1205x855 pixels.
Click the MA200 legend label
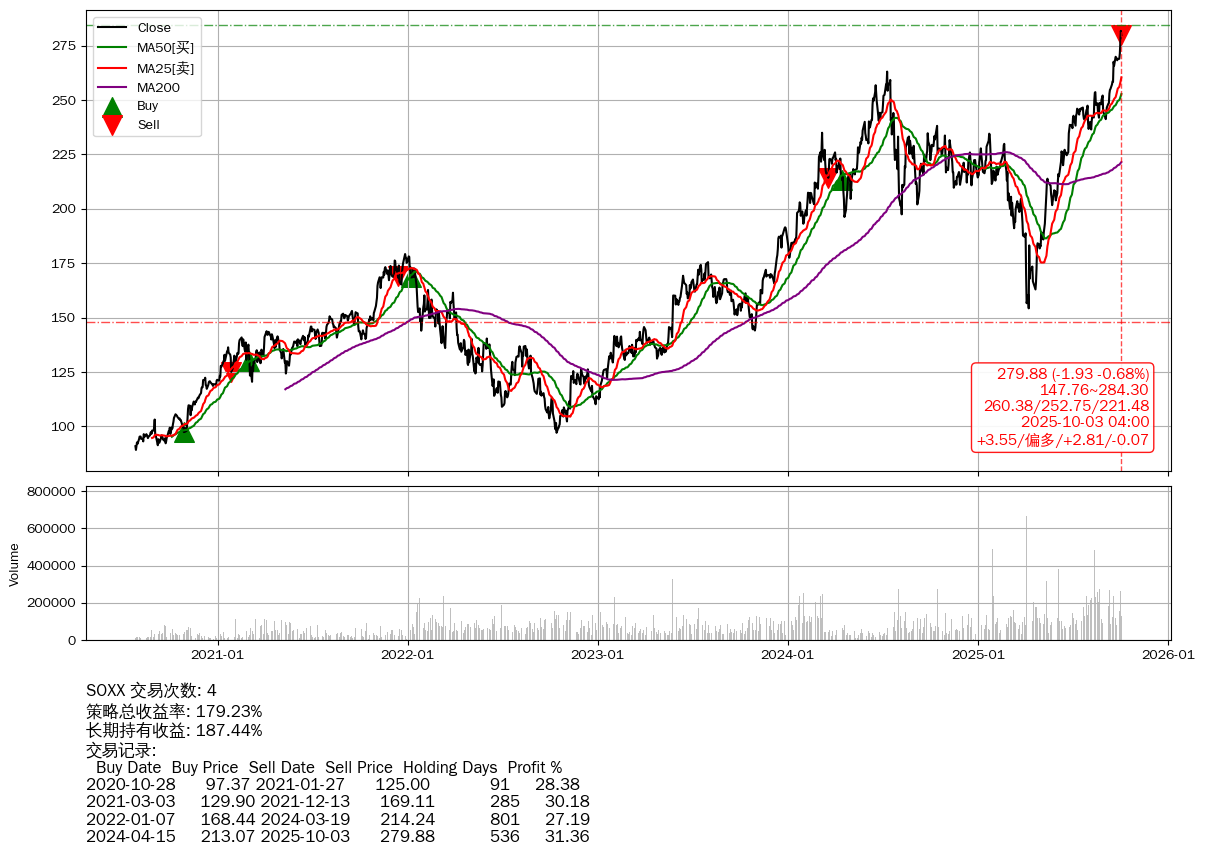coord(158,88)
